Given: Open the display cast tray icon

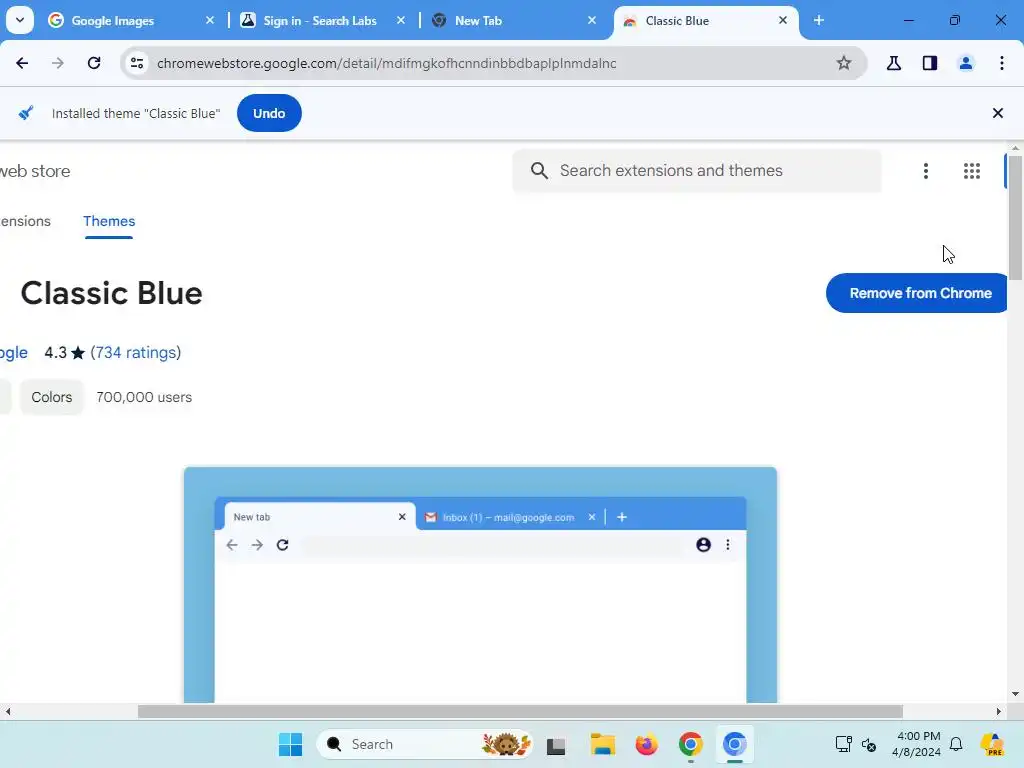Looking at the screenshot, I should coord(843,744).
